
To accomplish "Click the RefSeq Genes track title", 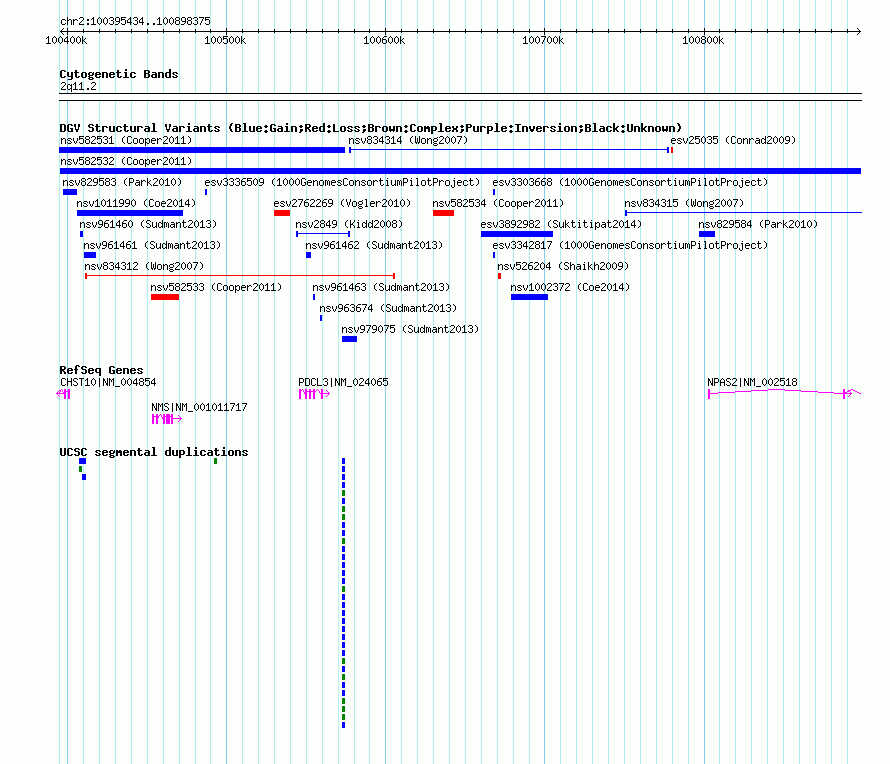I will (101, 370).
